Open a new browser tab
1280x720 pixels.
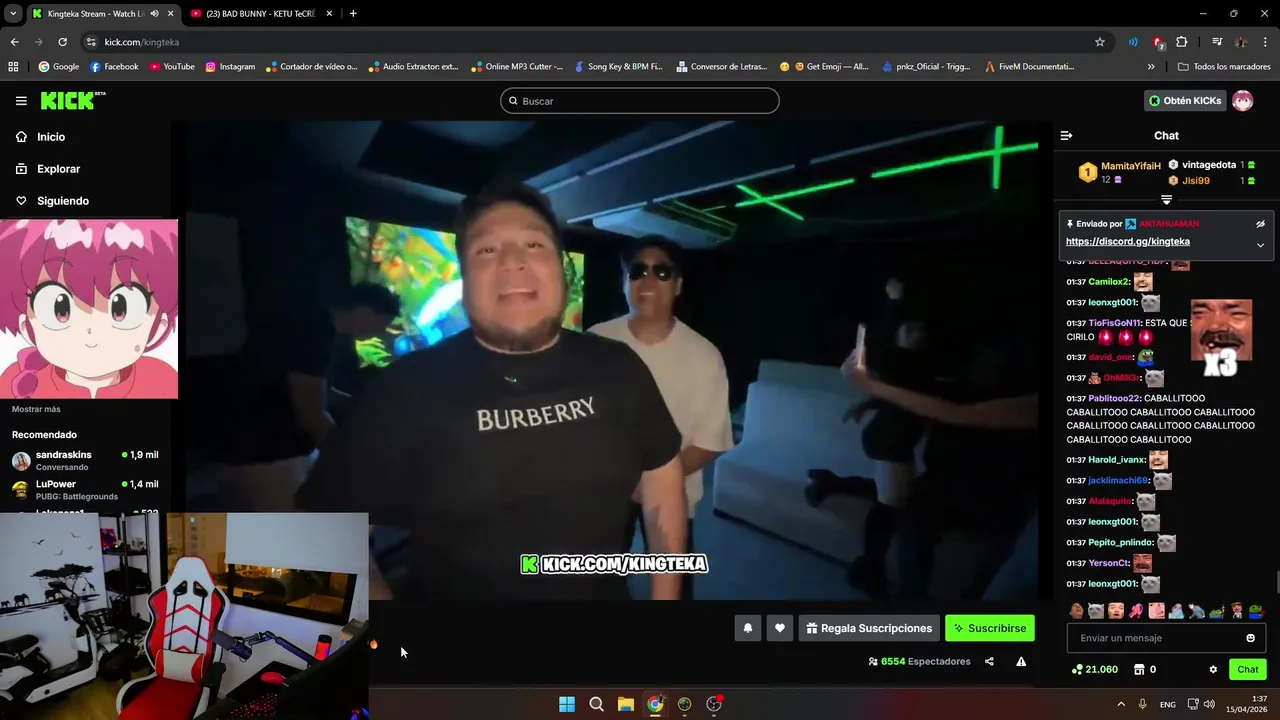click(353, 13)
